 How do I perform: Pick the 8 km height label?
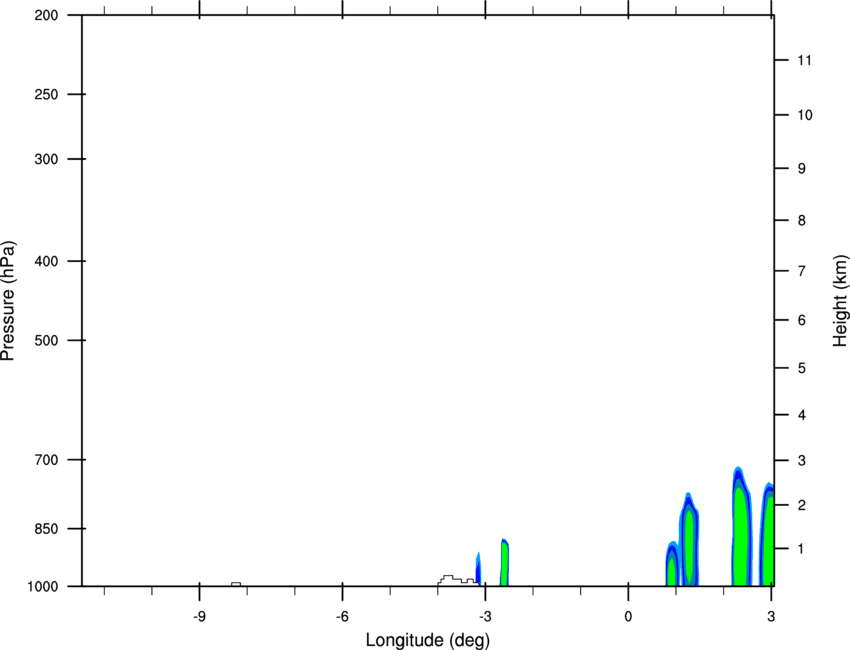(801, 221)
